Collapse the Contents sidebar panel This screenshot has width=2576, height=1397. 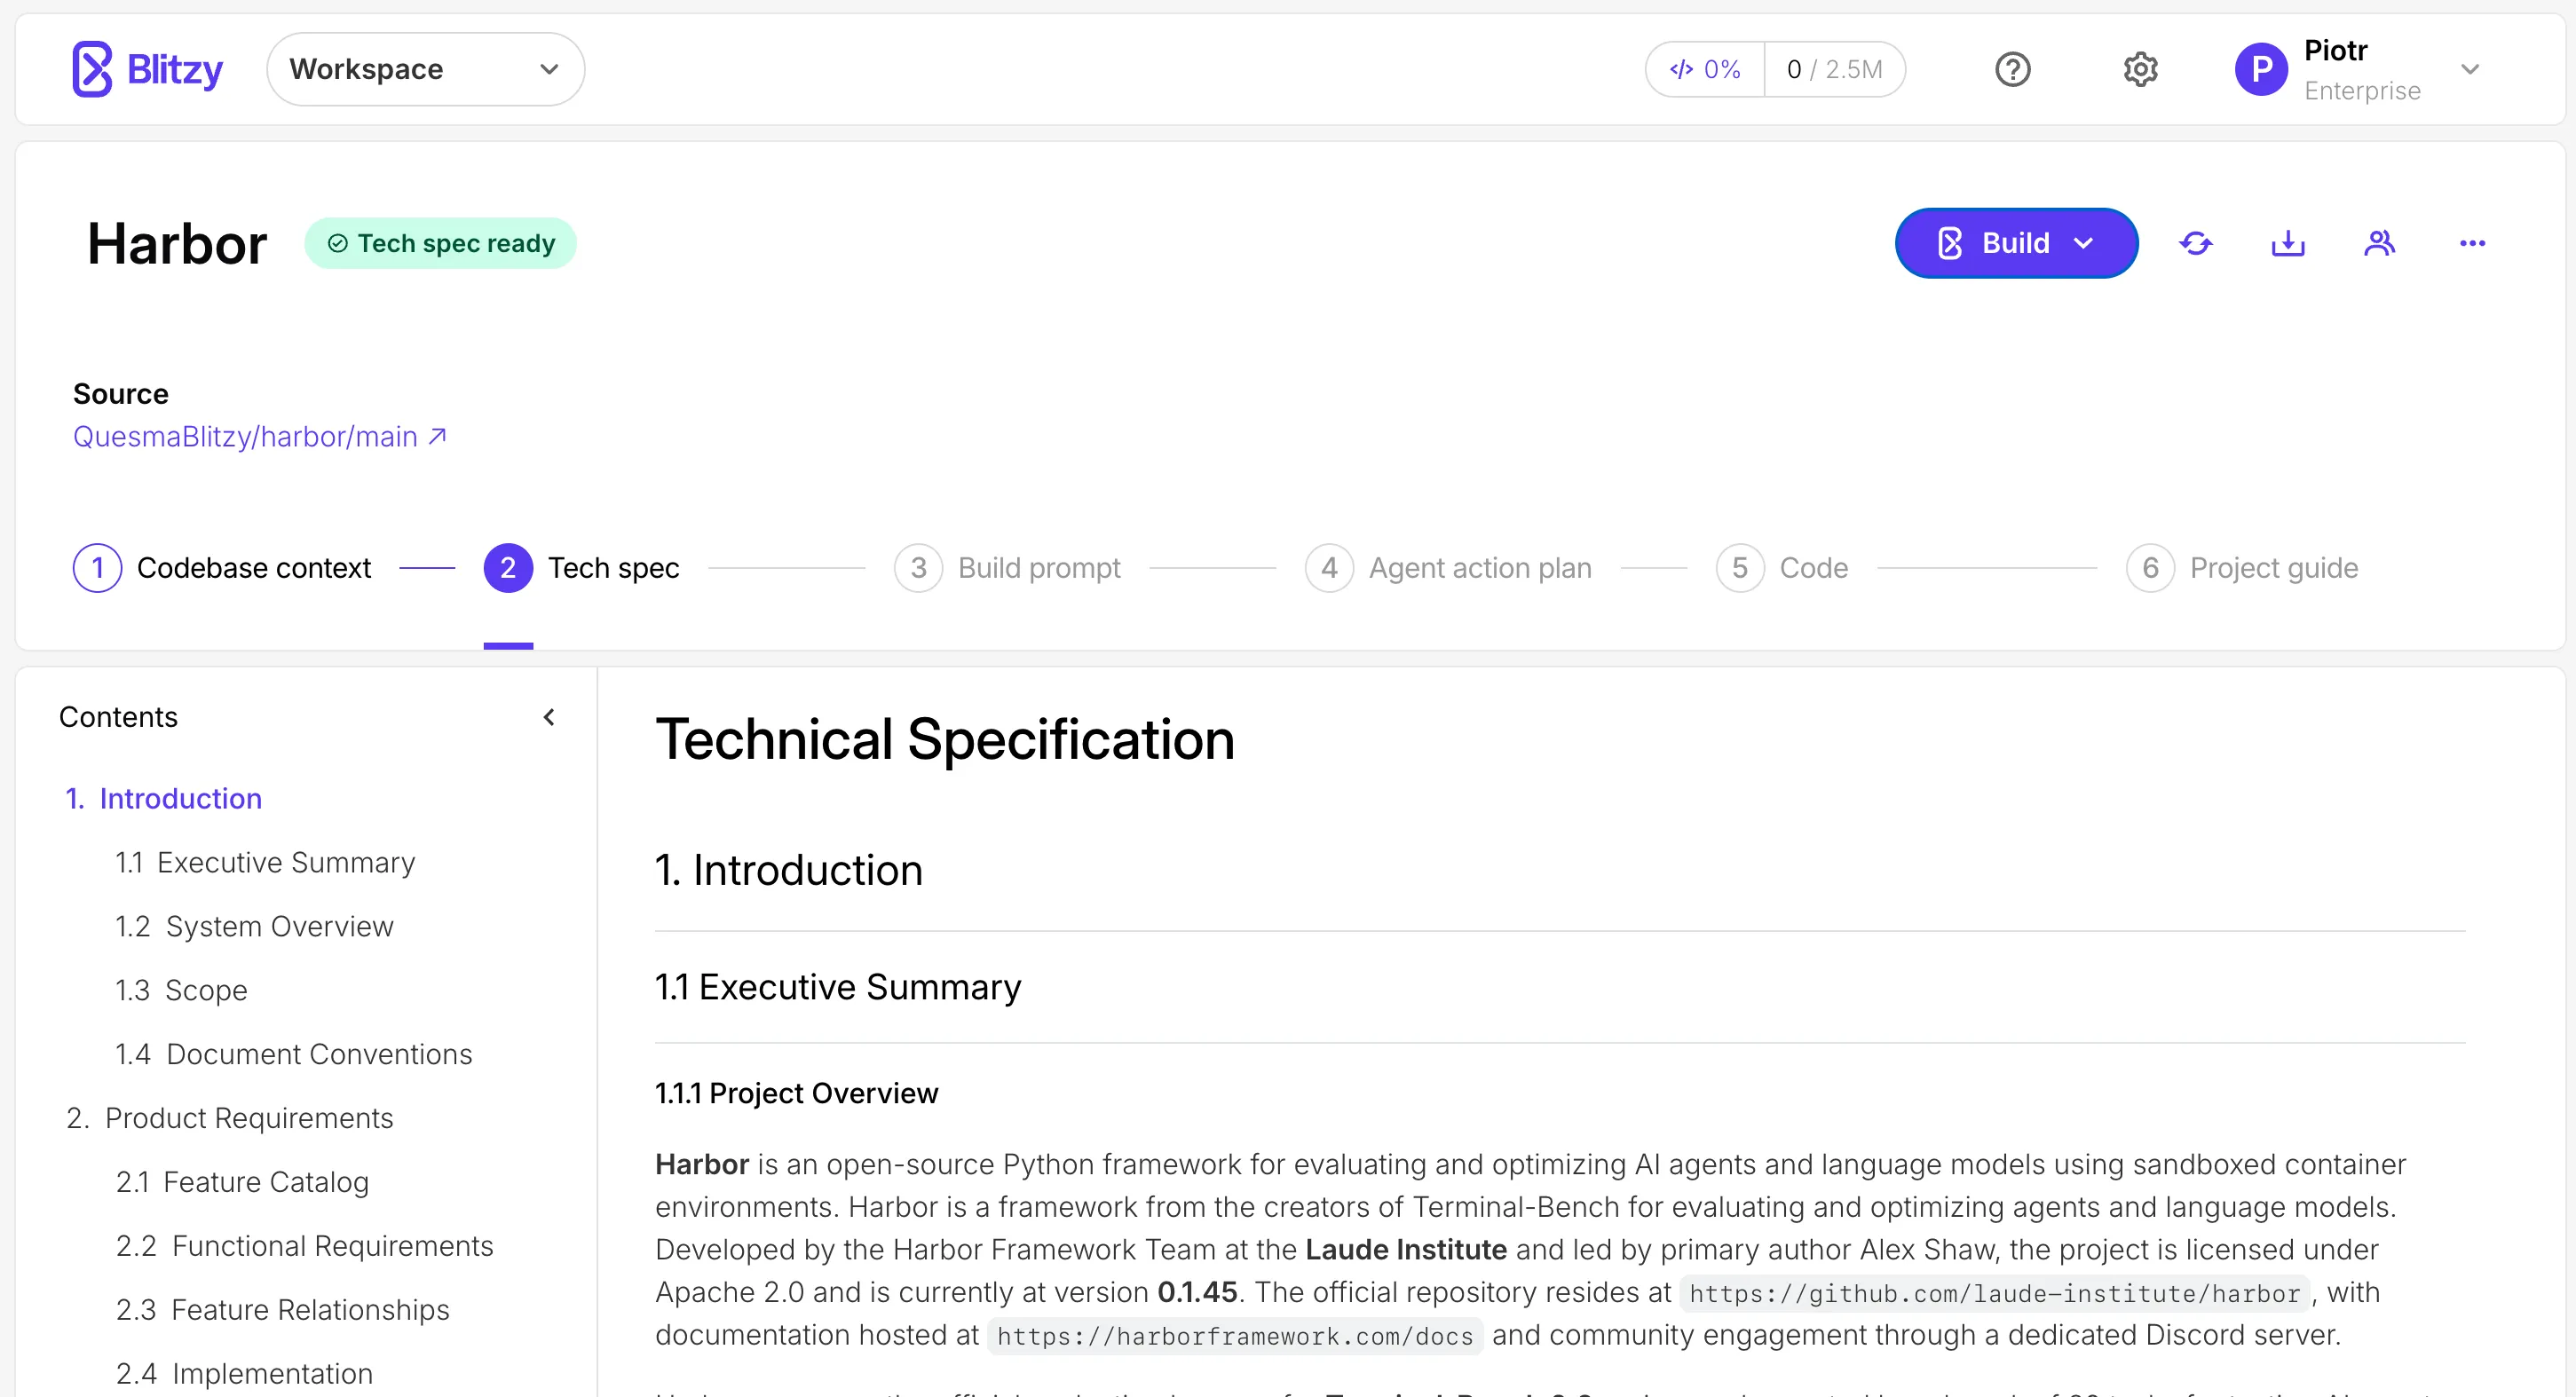tap(549, 716)
